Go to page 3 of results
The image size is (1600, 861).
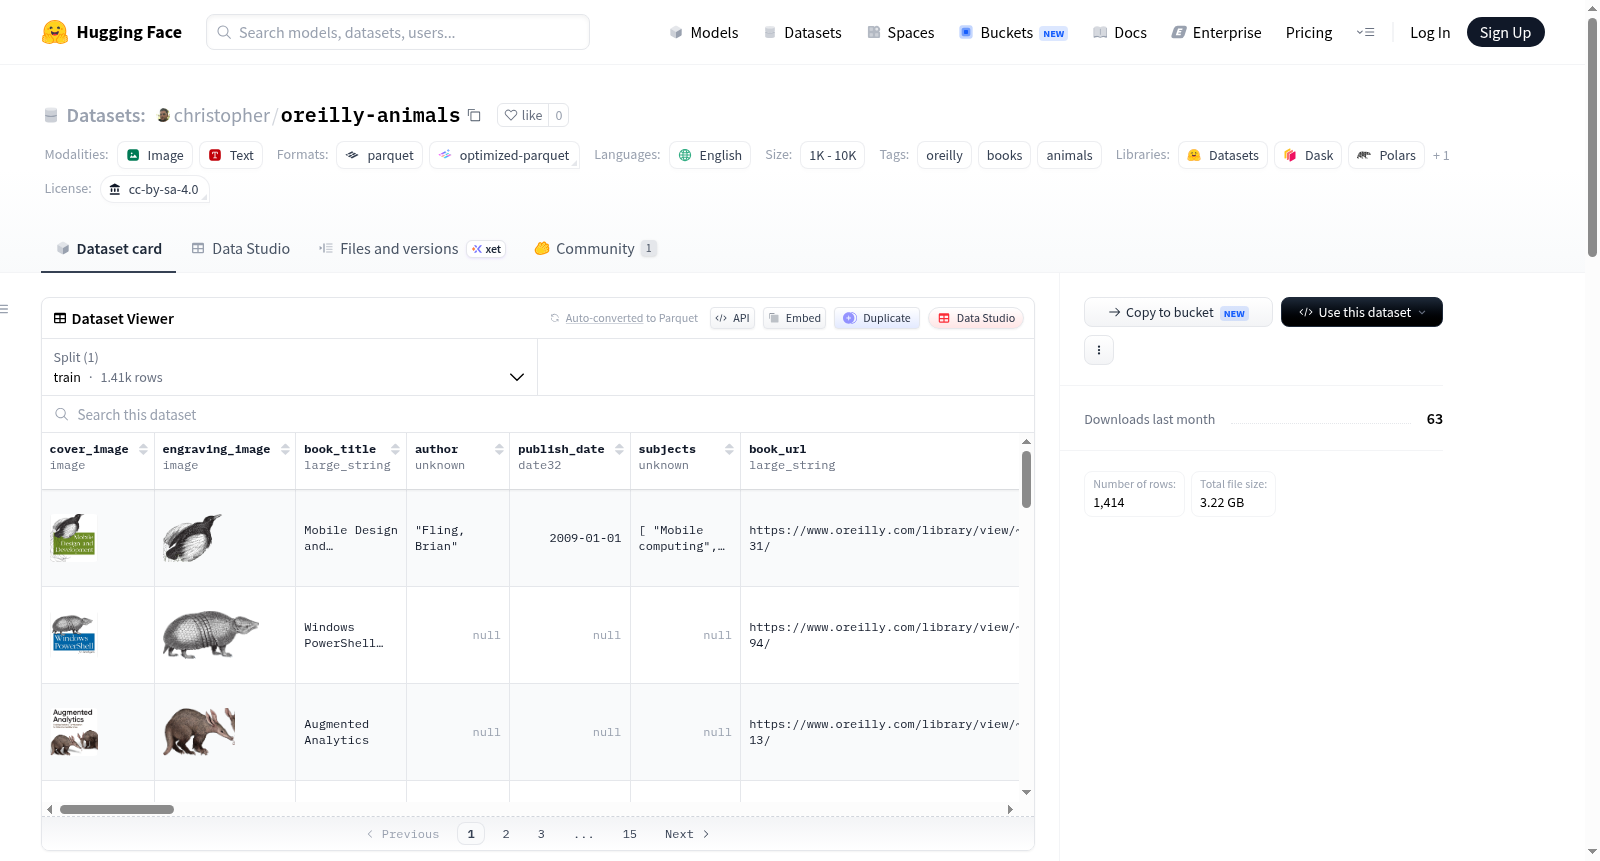click(541, 834)
